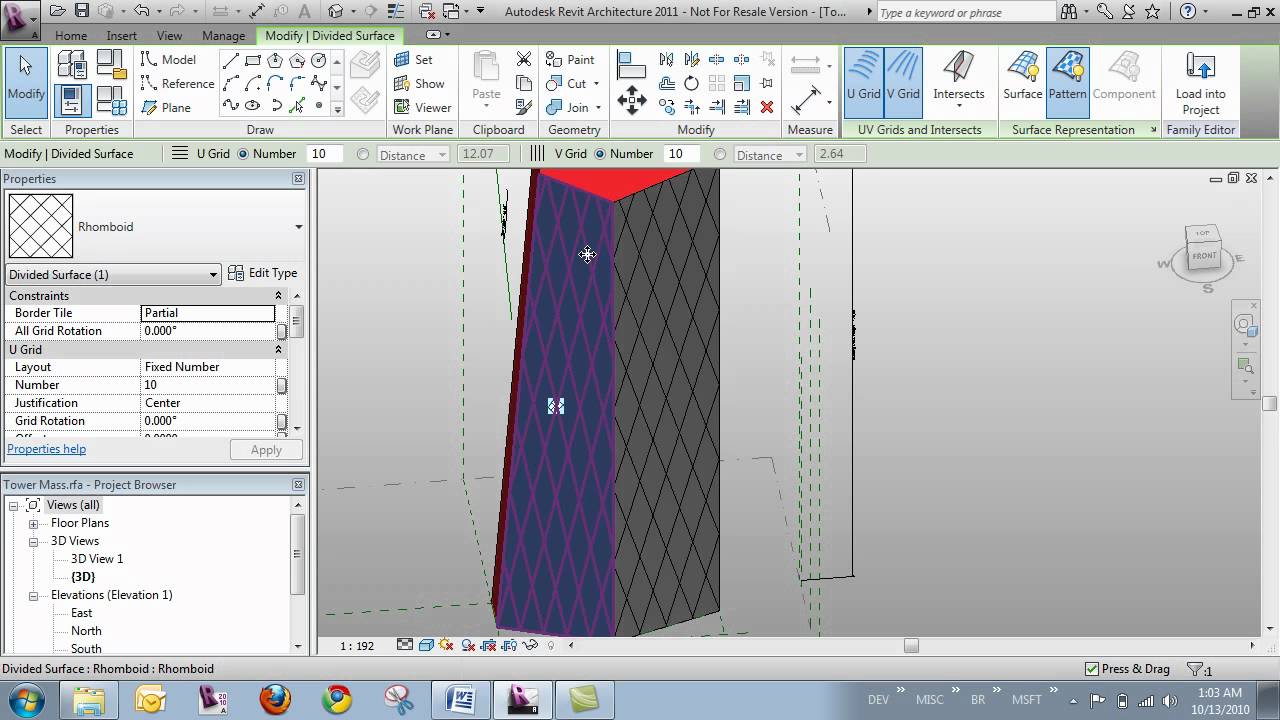Image resolution: width=1280 pixels, height=720 pixels.
Task: Click the Apply button in Properties
Action: coord(266,449)
